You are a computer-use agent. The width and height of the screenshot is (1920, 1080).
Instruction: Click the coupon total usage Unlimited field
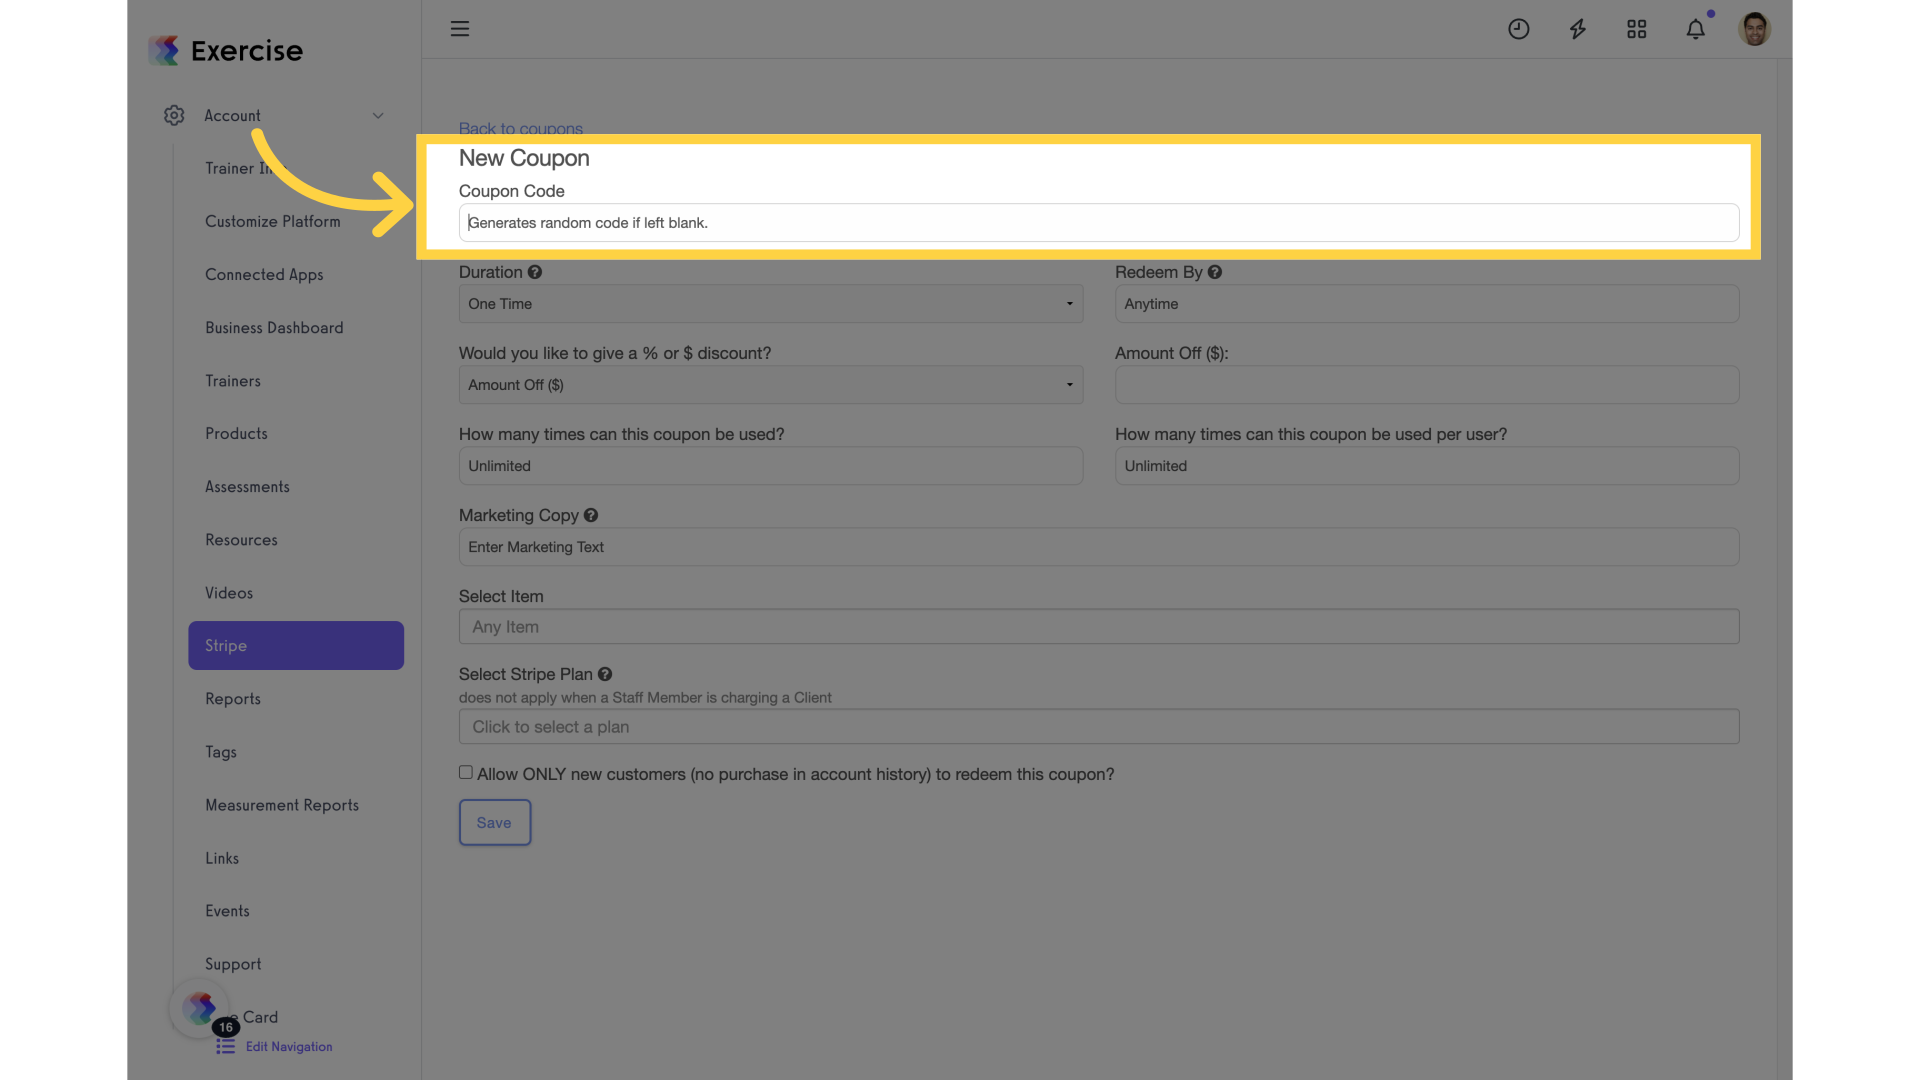click(771, 466)
